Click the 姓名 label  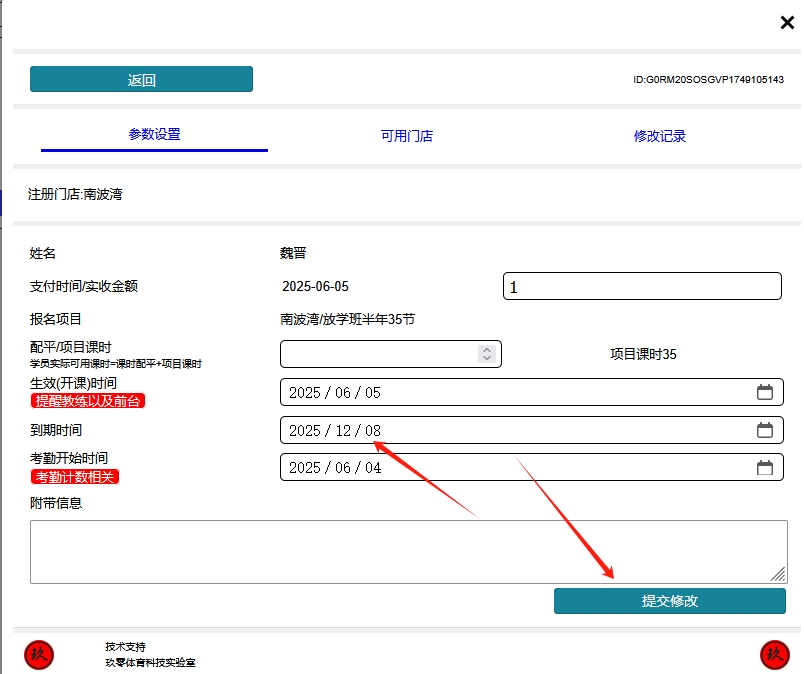click(x=43, y=253)
